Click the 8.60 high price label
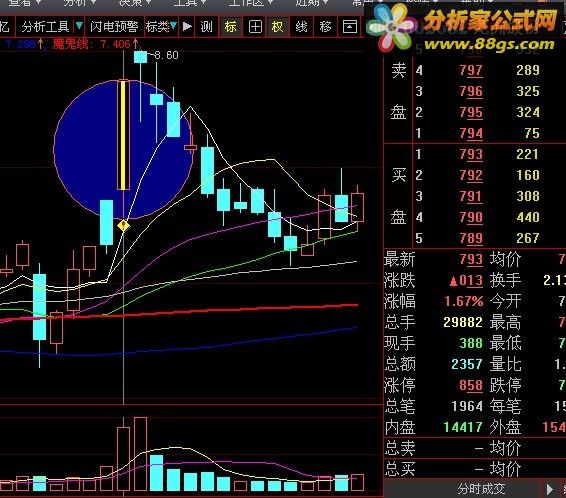The image size is (566, 498). (166, 55)
